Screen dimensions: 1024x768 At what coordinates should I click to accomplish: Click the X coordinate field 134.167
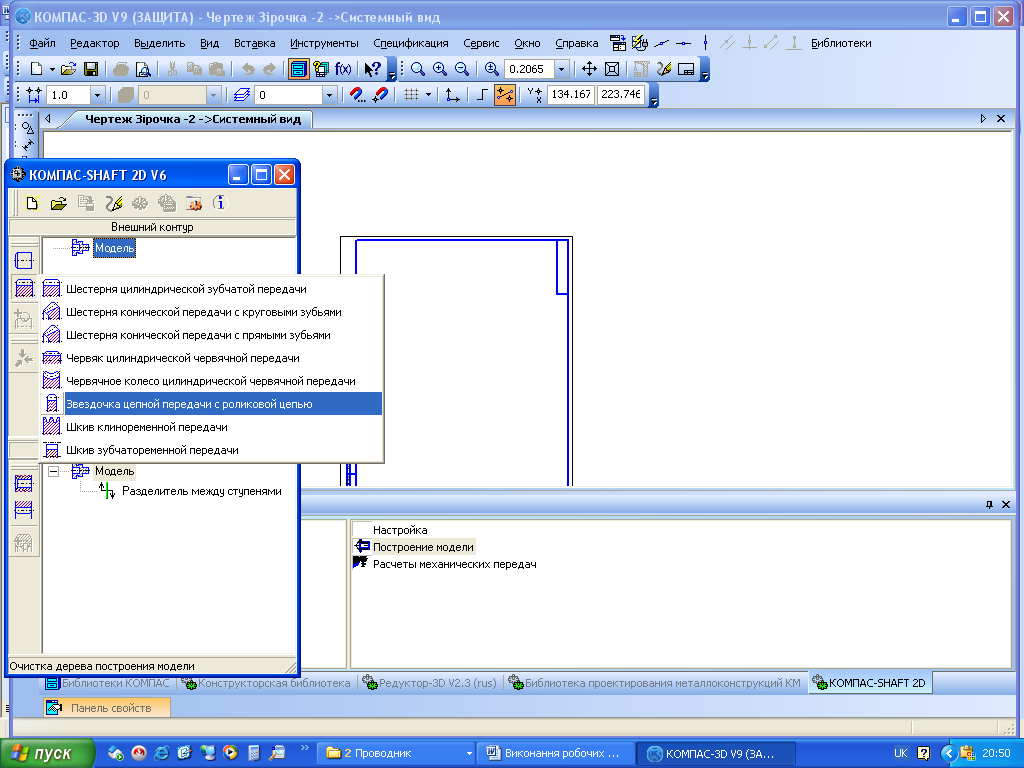(571, 95)
